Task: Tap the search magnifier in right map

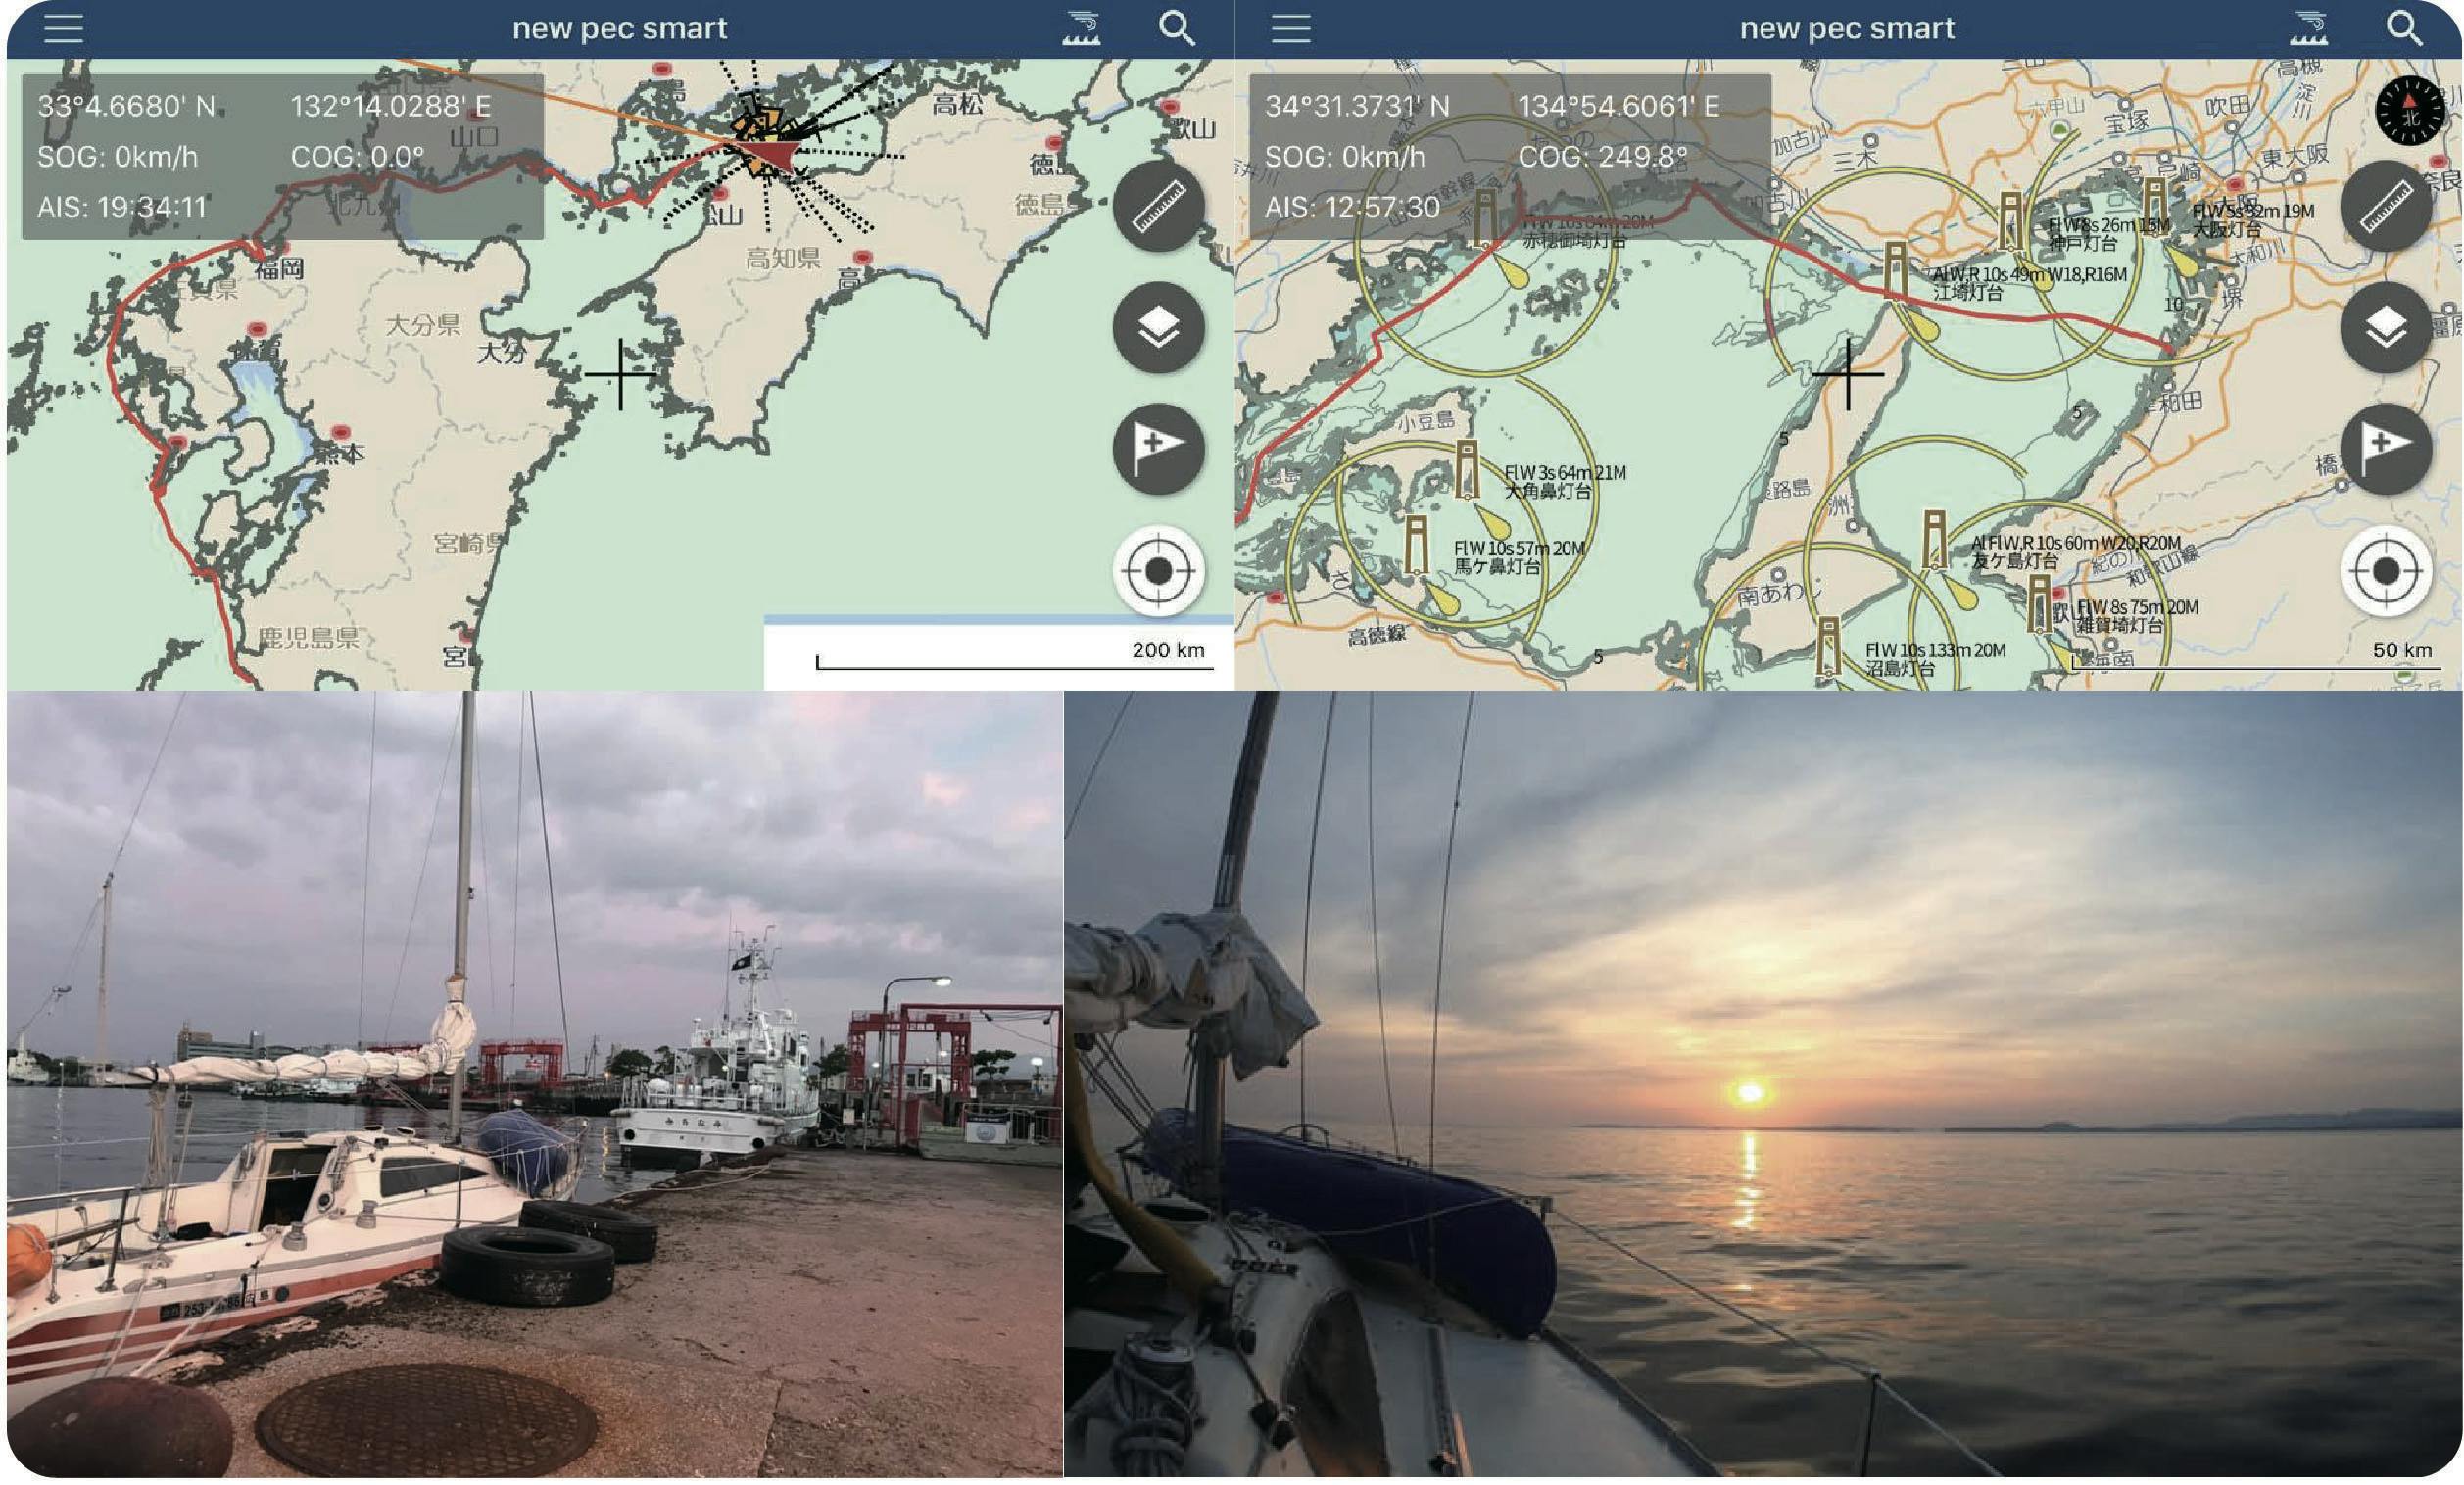Action: click(x=2403, y=28)
